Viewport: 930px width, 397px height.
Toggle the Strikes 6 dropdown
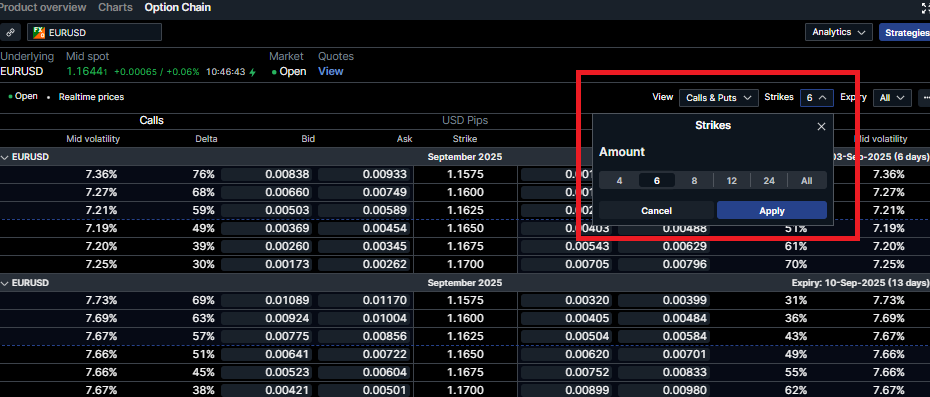click(x=816, y=98)
